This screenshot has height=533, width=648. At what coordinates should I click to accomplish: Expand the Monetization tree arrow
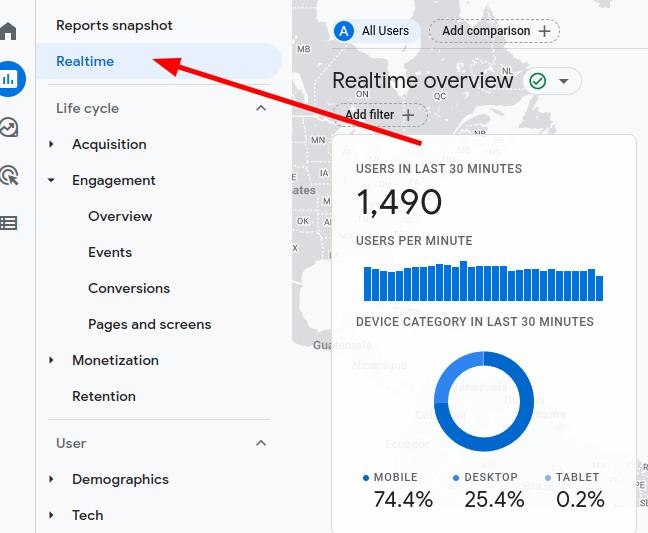coord(51,360)
